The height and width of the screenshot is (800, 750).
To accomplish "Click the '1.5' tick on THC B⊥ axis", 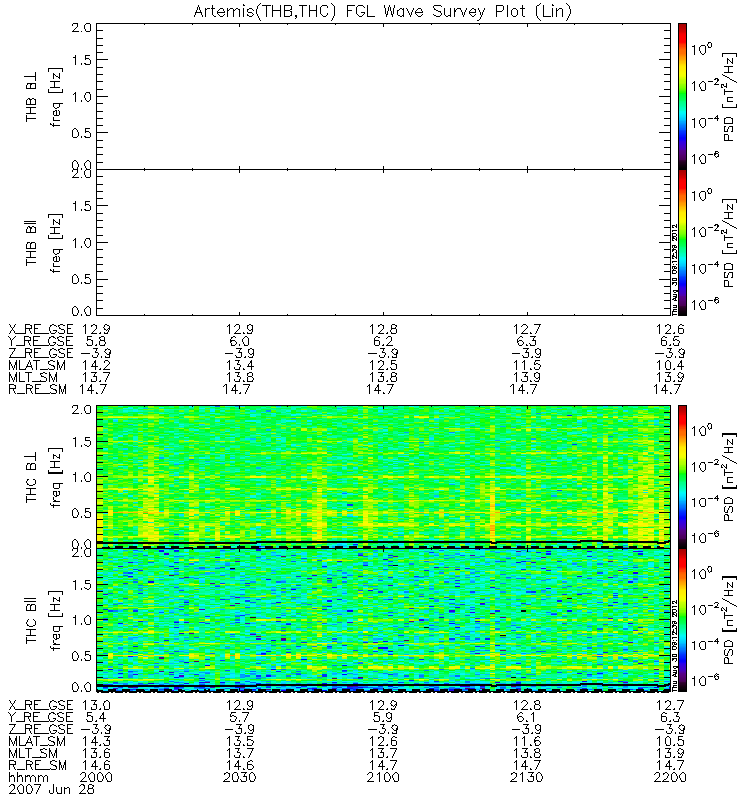I will (82, 441).
